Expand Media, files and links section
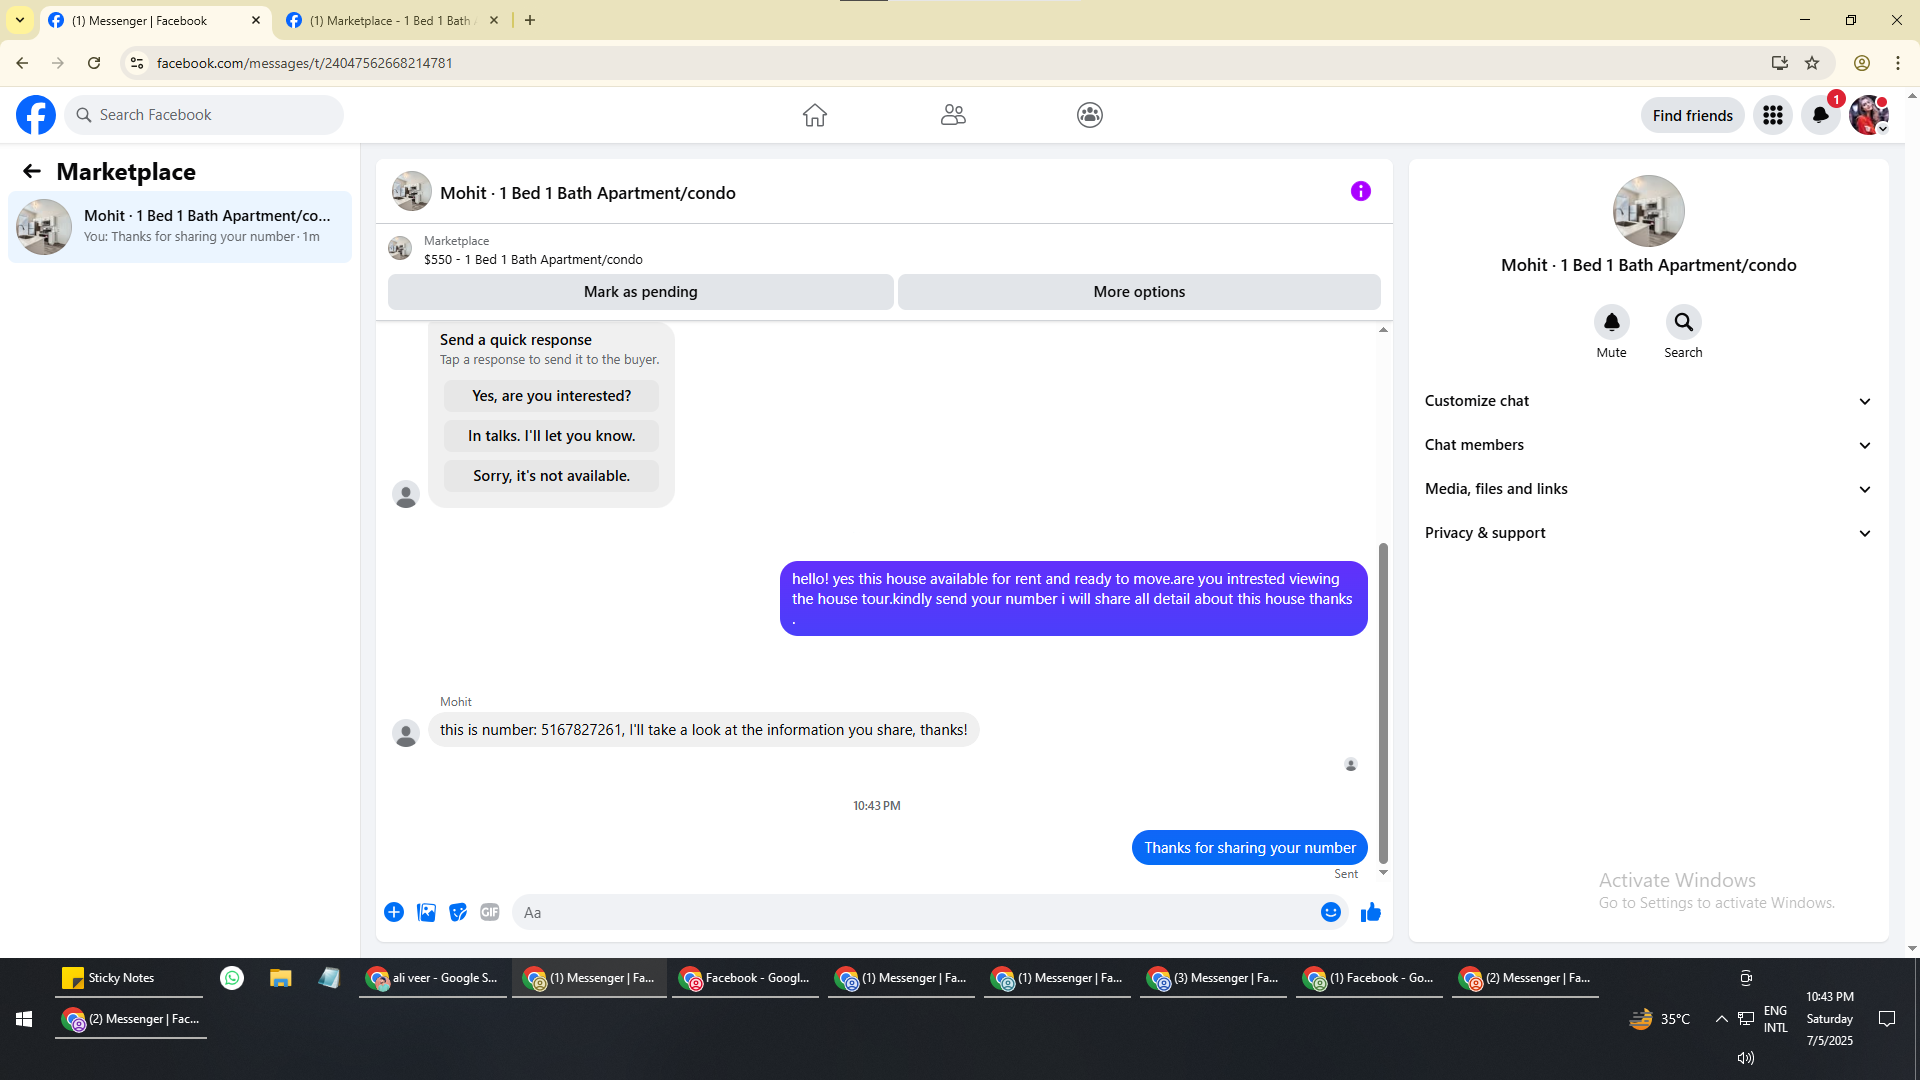Screen dimensions: 1920x1080 coord(1647,489)
